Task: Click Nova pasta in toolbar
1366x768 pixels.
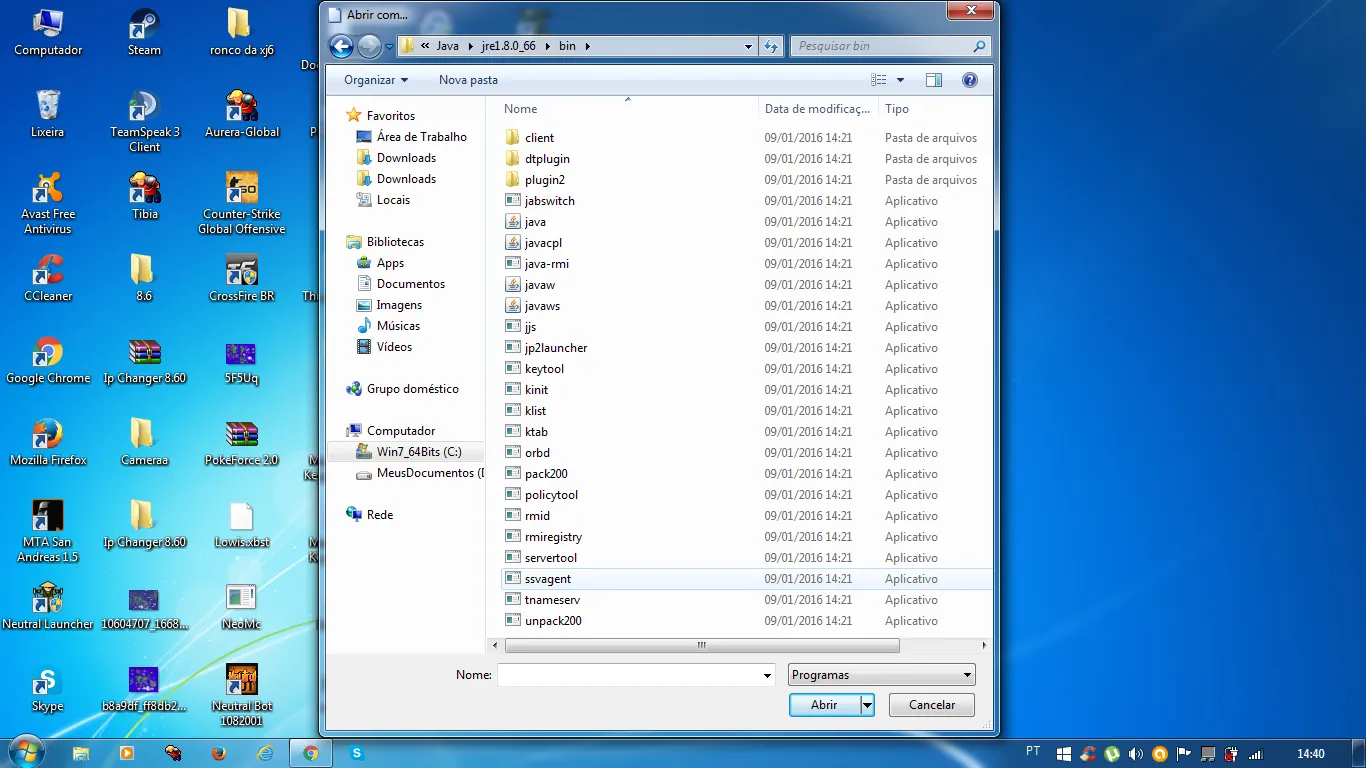Action: coord(468,80)
